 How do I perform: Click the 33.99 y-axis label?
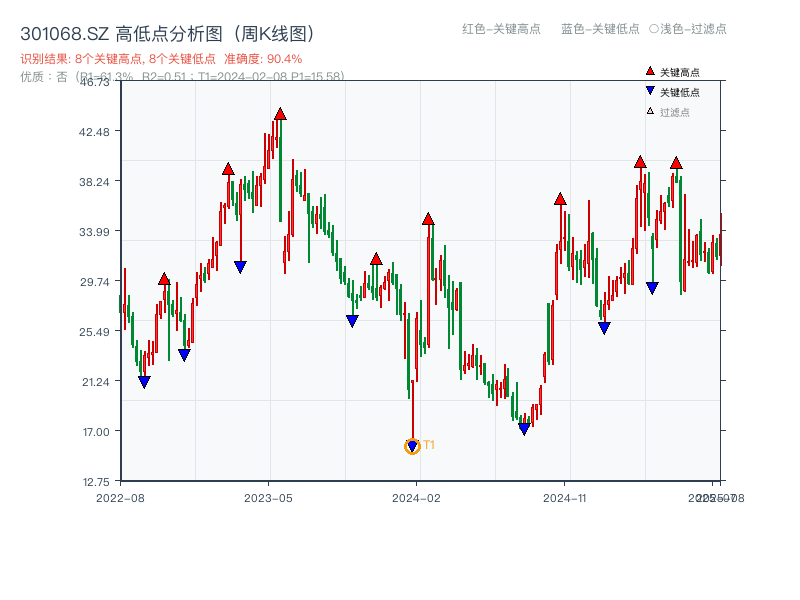pos(94,232)
